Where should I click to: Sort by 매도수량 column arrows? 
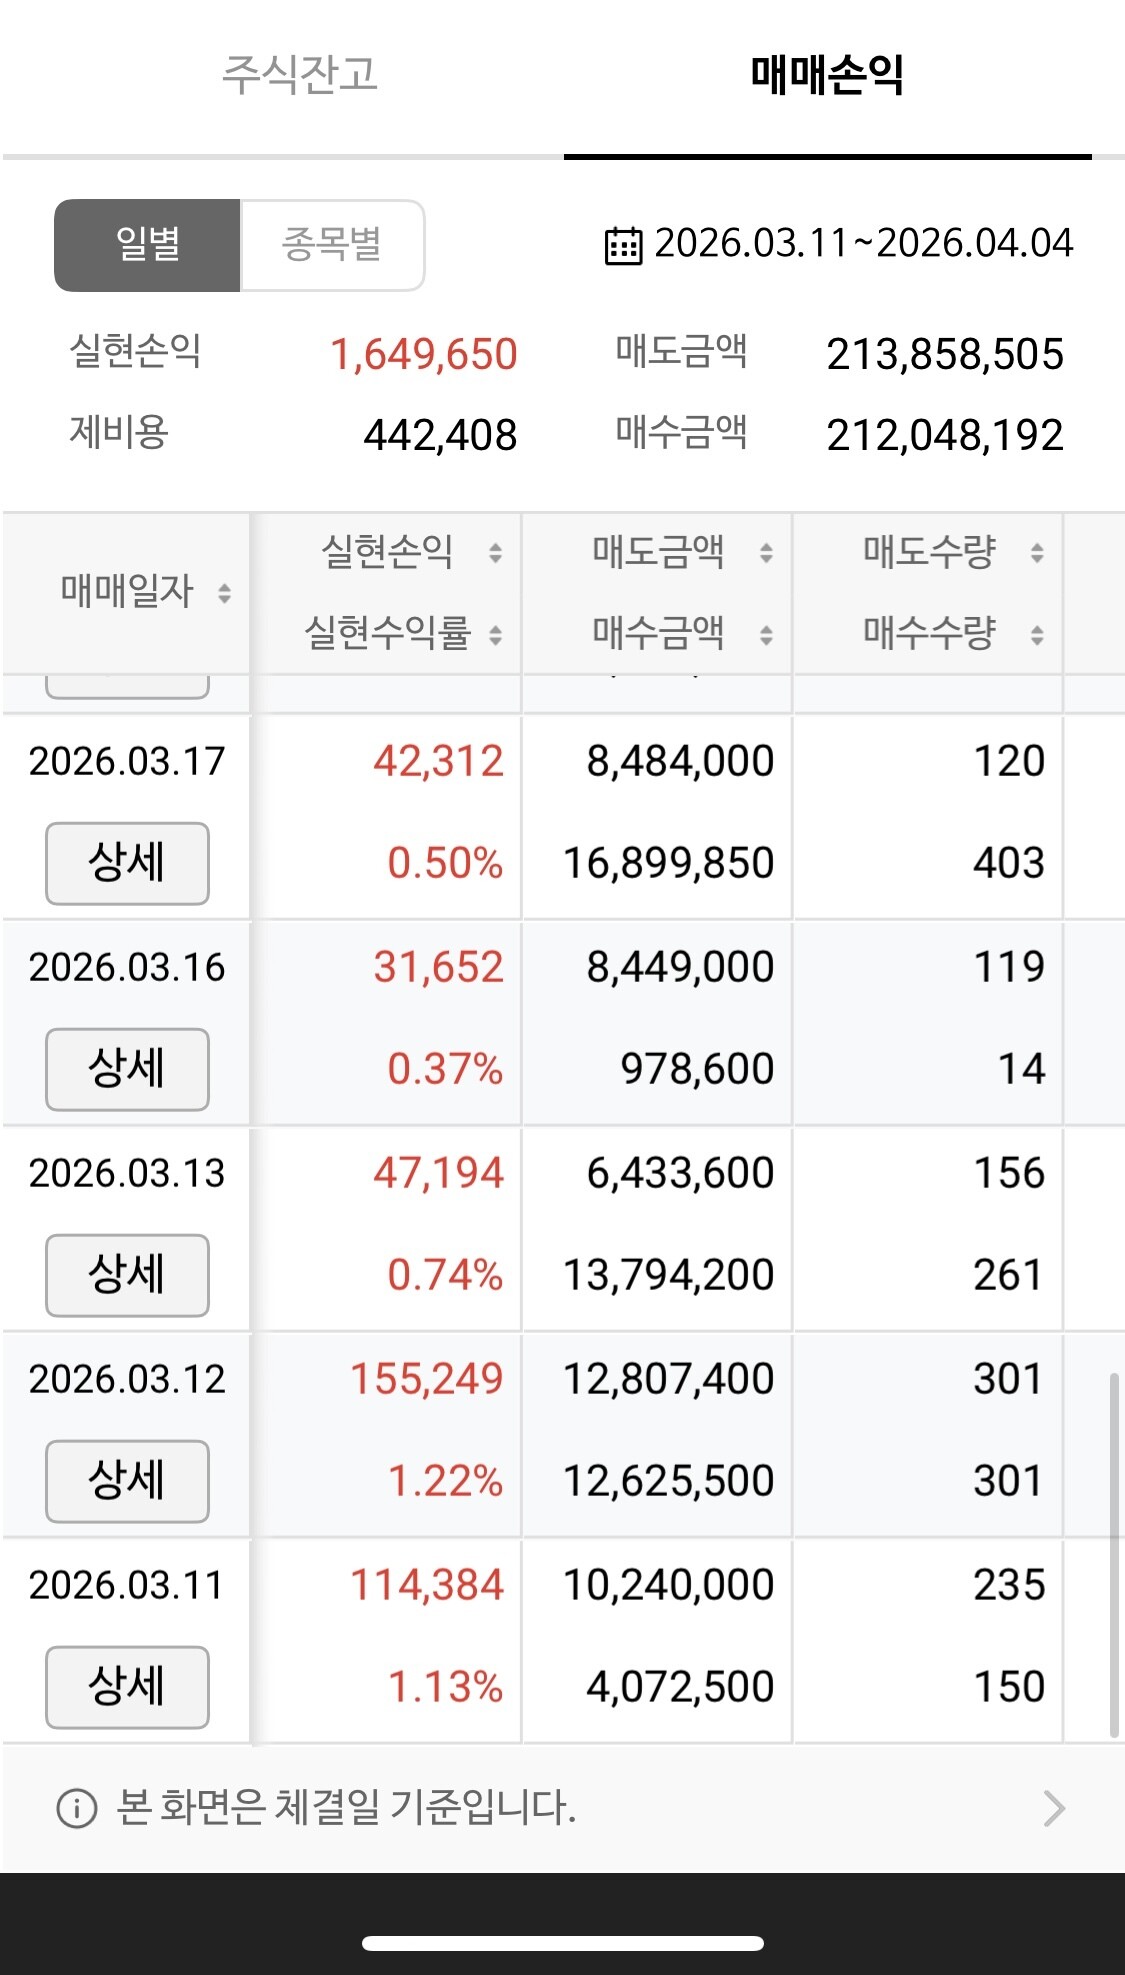1037,552
